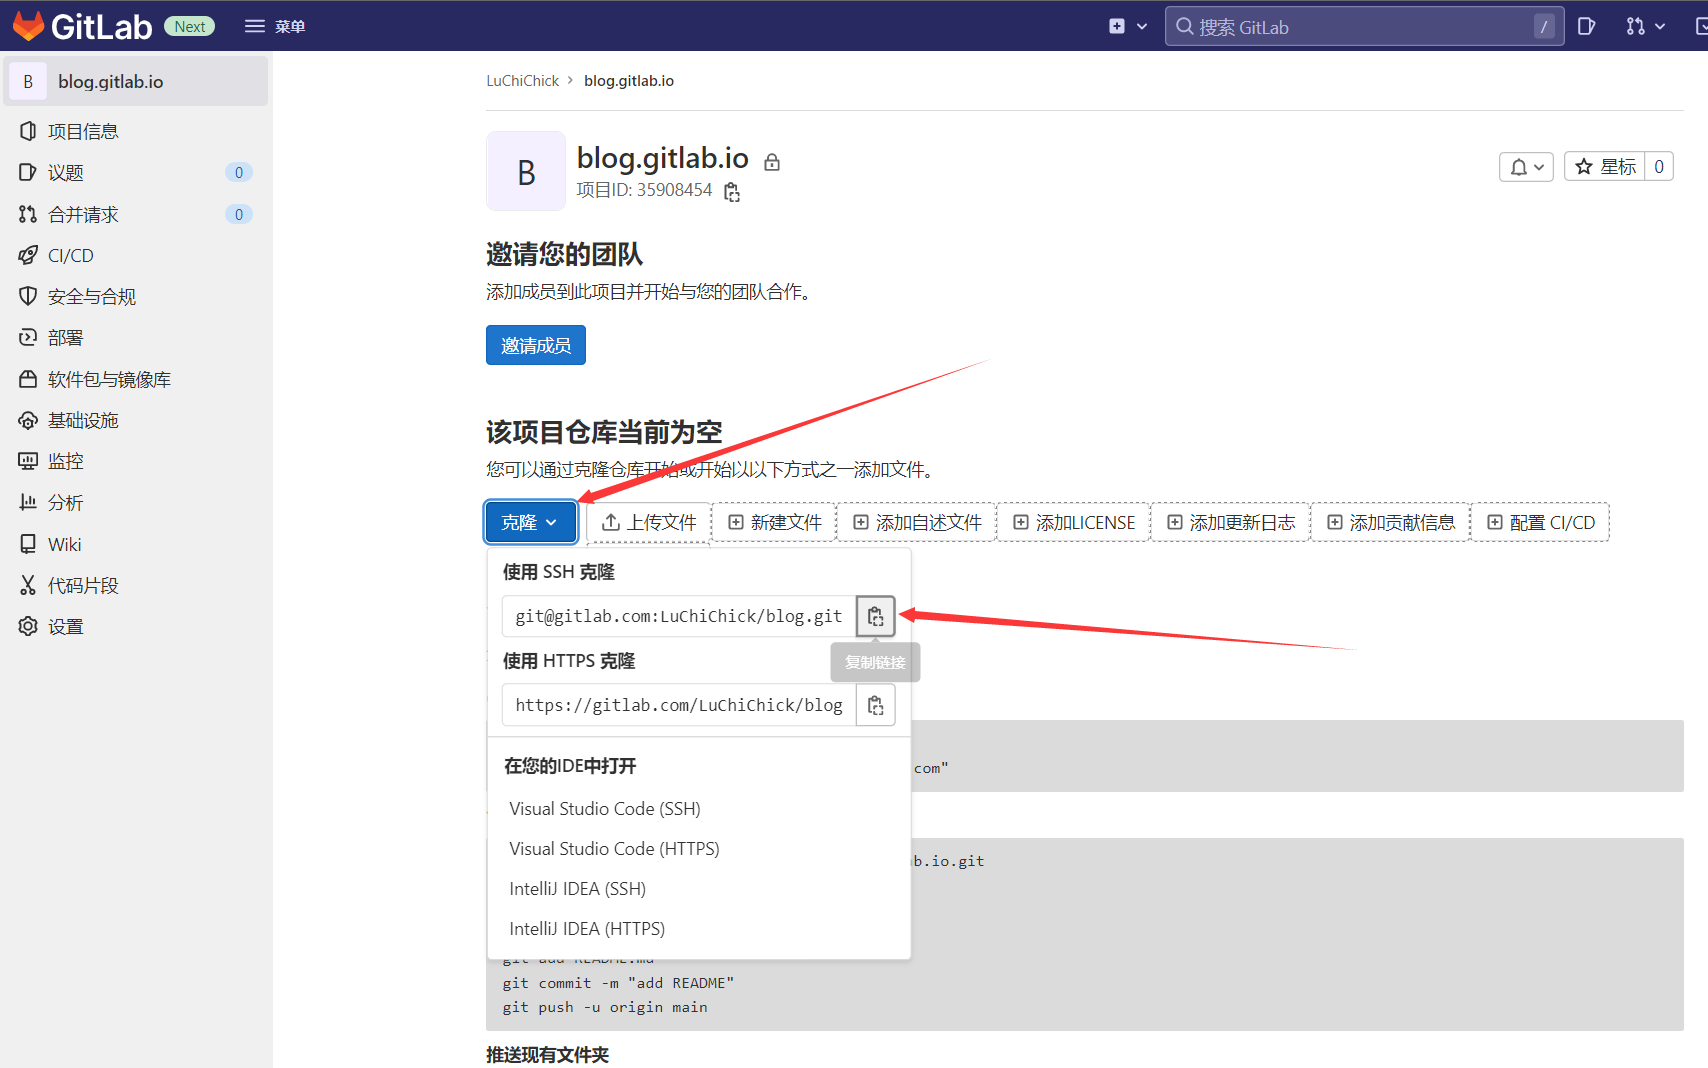
Task: Click the 设置 gear icon
Action: (x=28, y=626)
